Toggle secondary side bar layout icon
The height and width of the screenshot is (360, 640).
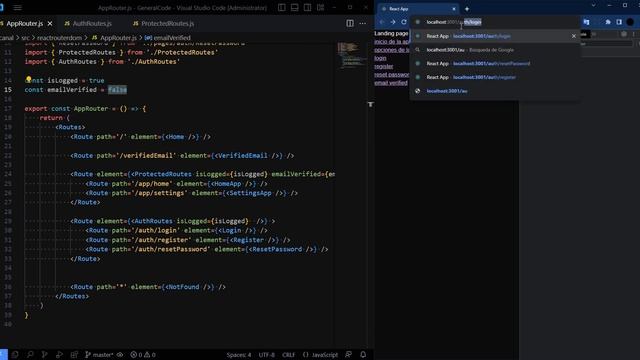[307, 8]
